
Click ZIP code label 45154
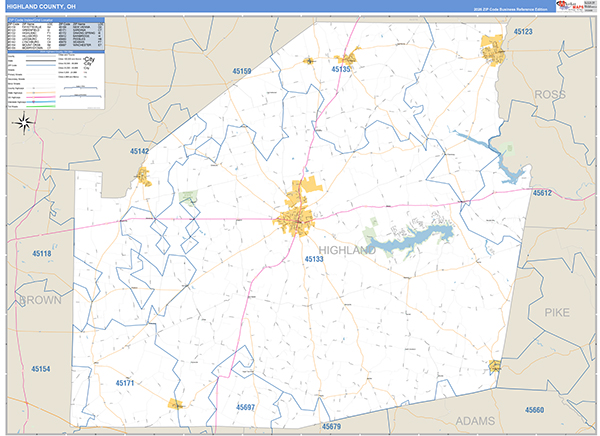click(x=41, y=369)
